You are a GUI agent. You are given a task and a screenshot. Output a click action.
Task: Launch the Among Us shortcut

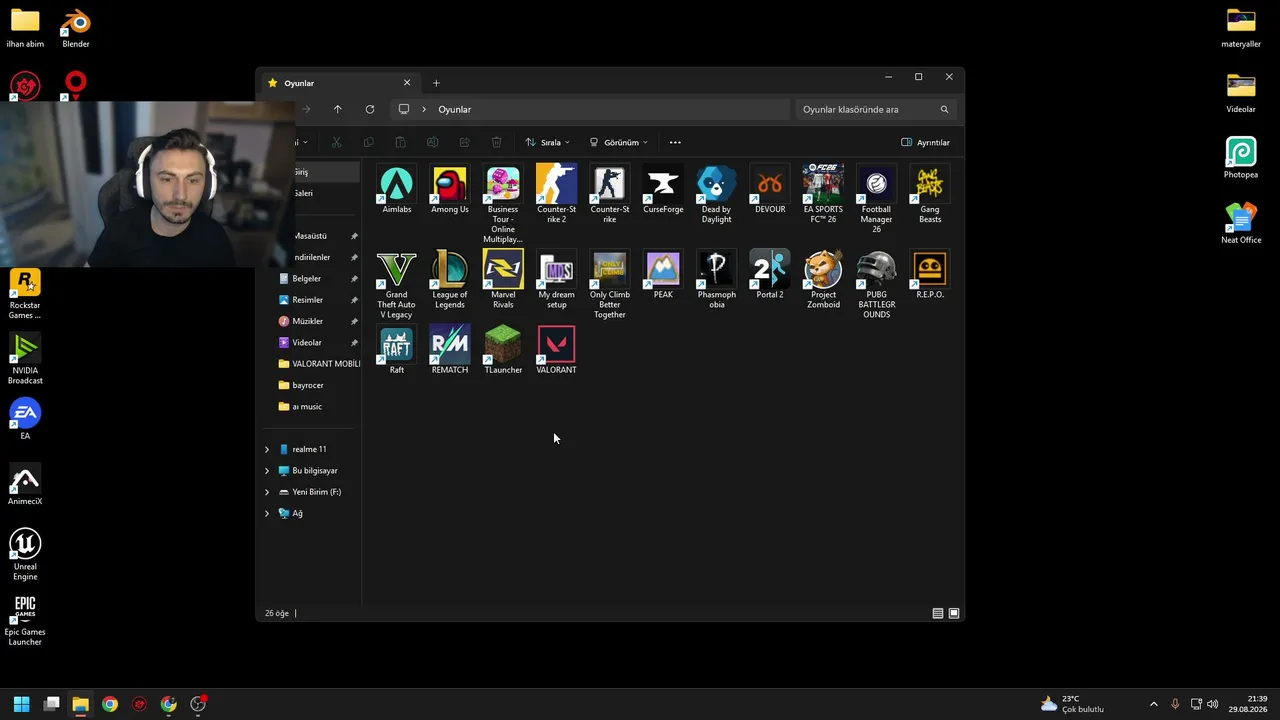click(x=450, y=190)
